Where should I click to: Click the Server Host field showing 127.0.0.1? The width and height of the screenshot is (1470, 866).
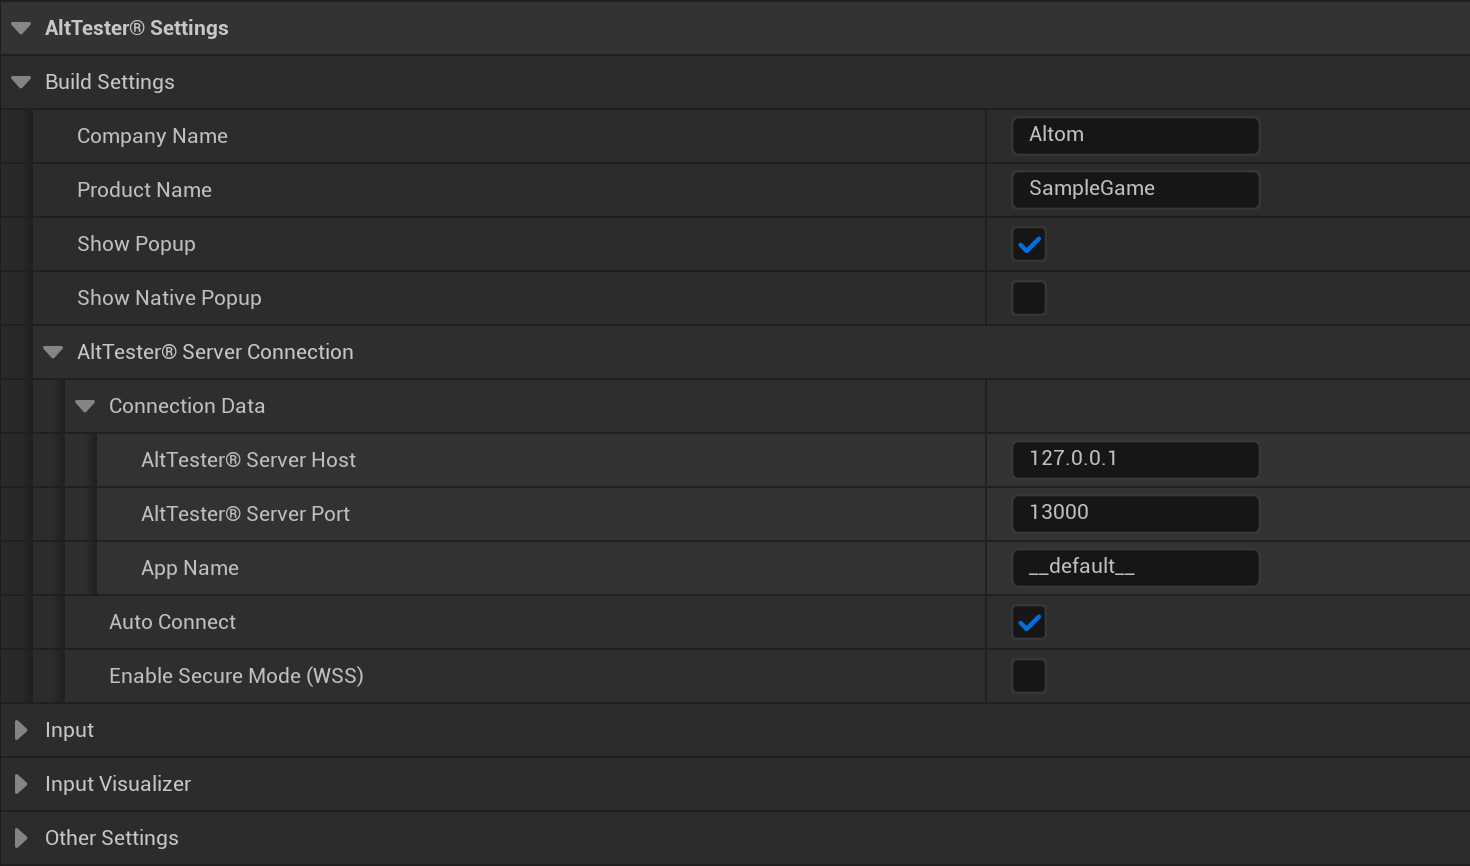coord(1135,459)
